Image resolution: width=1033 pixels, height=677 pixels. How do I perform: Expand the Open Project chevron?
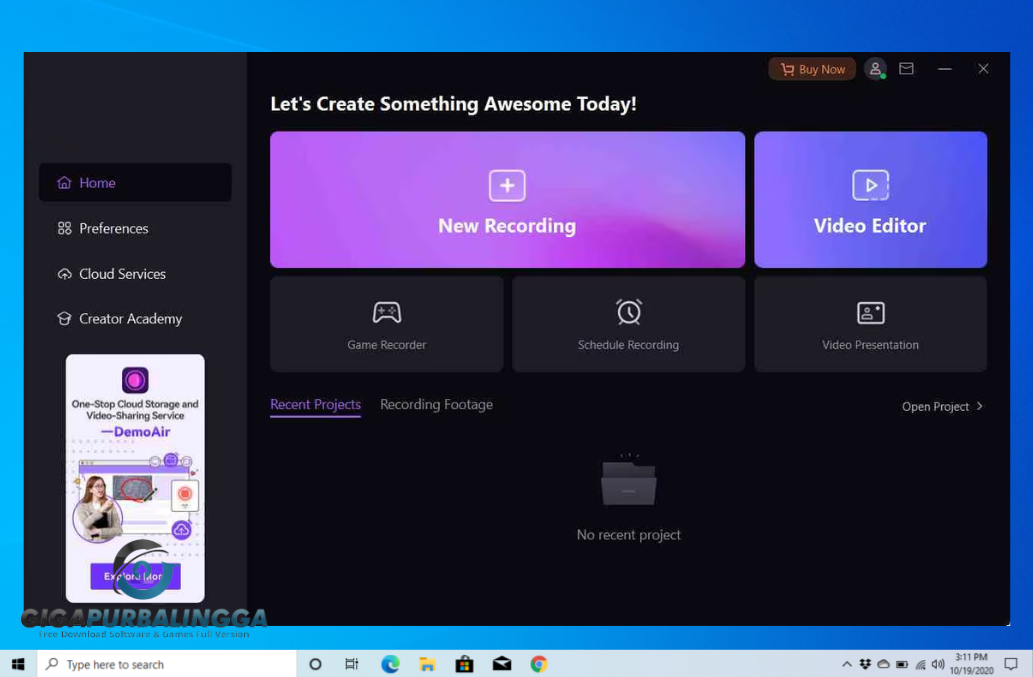(x=979, y=406)
